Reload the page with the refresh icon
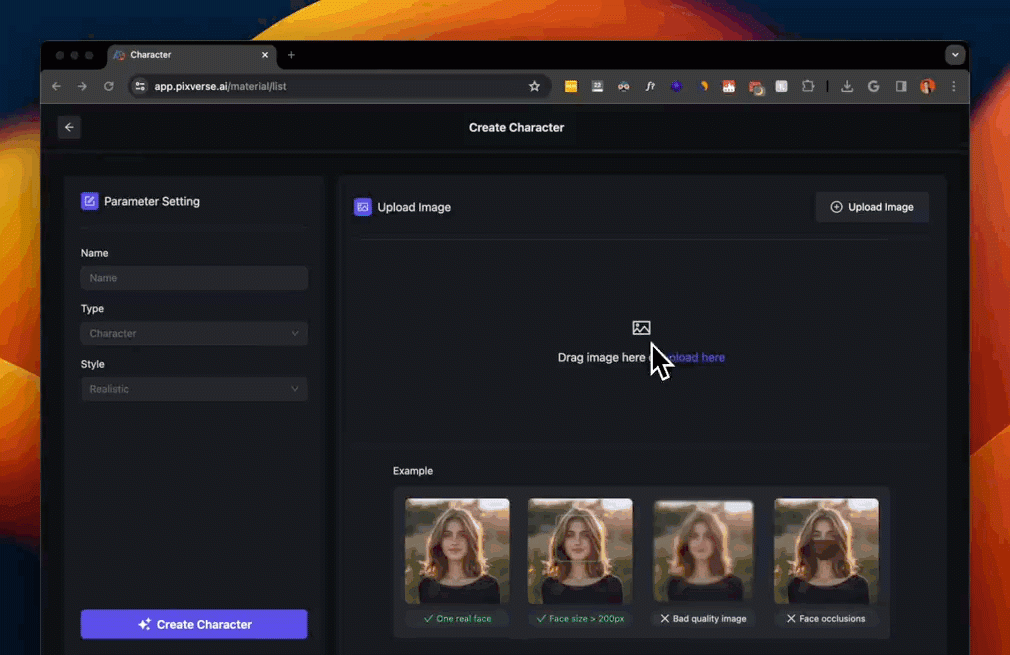The width and height of the screenshot is (1010, 655). pos(108,86)
